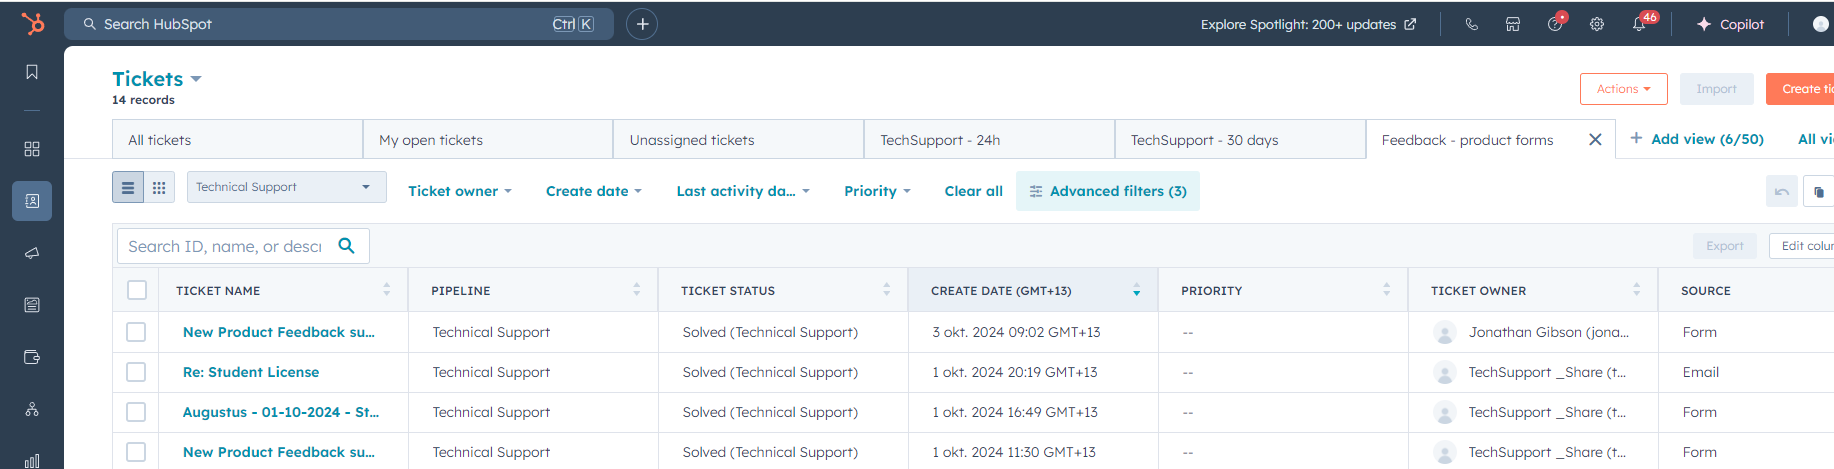Select the Augustus ticket row checkbox
The width and height of the screenshot is (1834, 469).
(136, 412)
